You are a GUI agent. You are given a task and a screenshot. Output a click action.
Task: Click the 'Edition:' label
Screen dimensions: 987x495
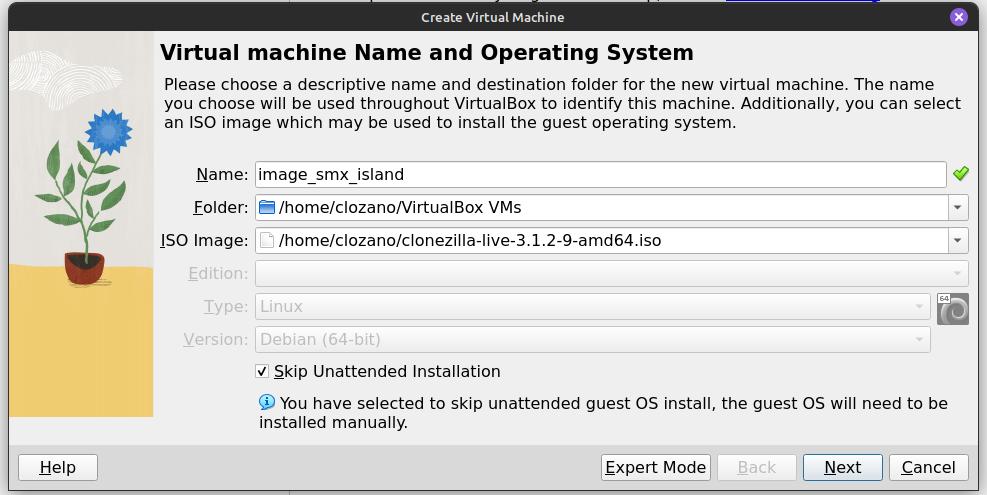tap(218, 273)
